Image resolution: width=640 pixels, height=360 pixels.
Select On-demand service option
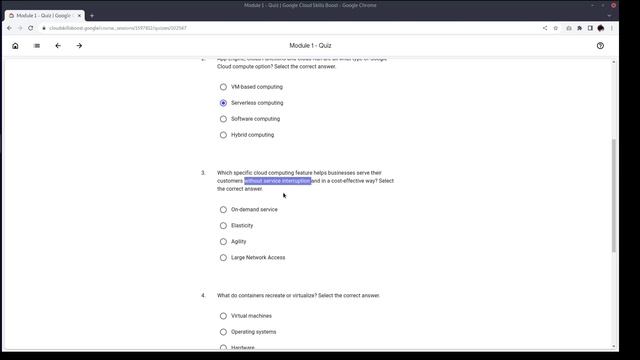[223, 209]
